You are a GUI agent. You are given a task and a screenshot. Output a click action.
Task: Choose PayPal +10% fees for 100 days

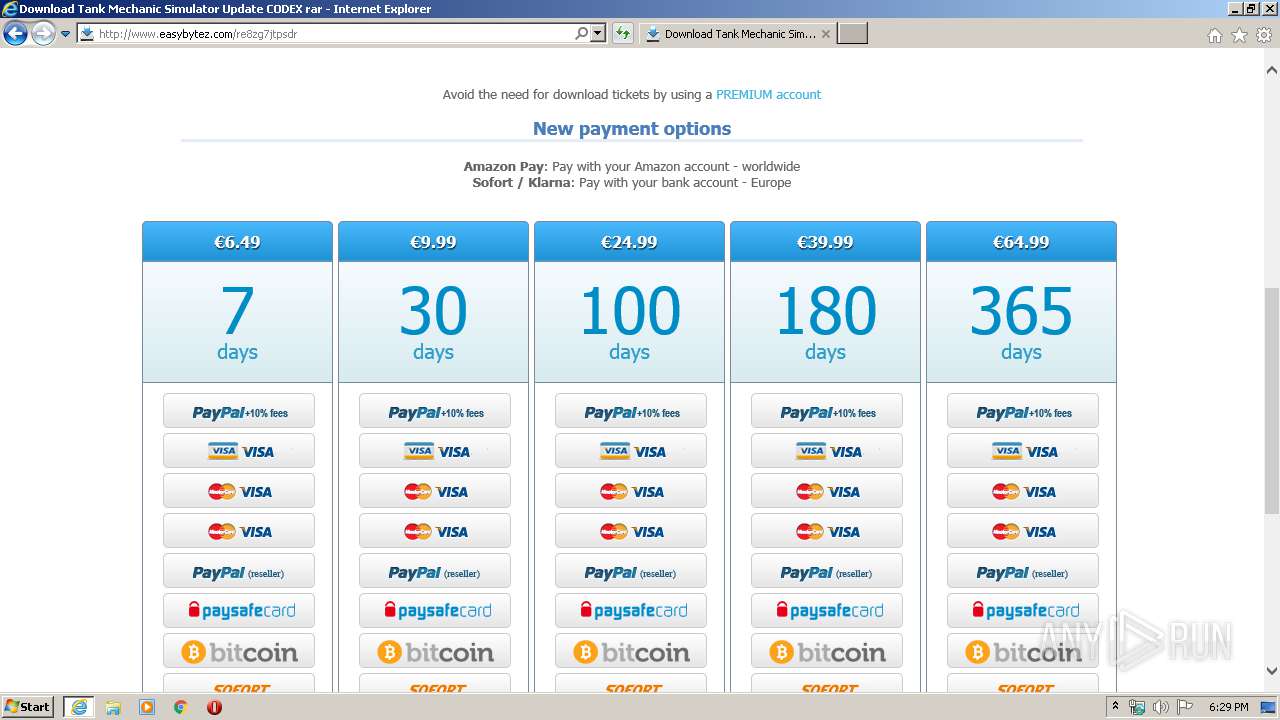(x=631, y=411)
